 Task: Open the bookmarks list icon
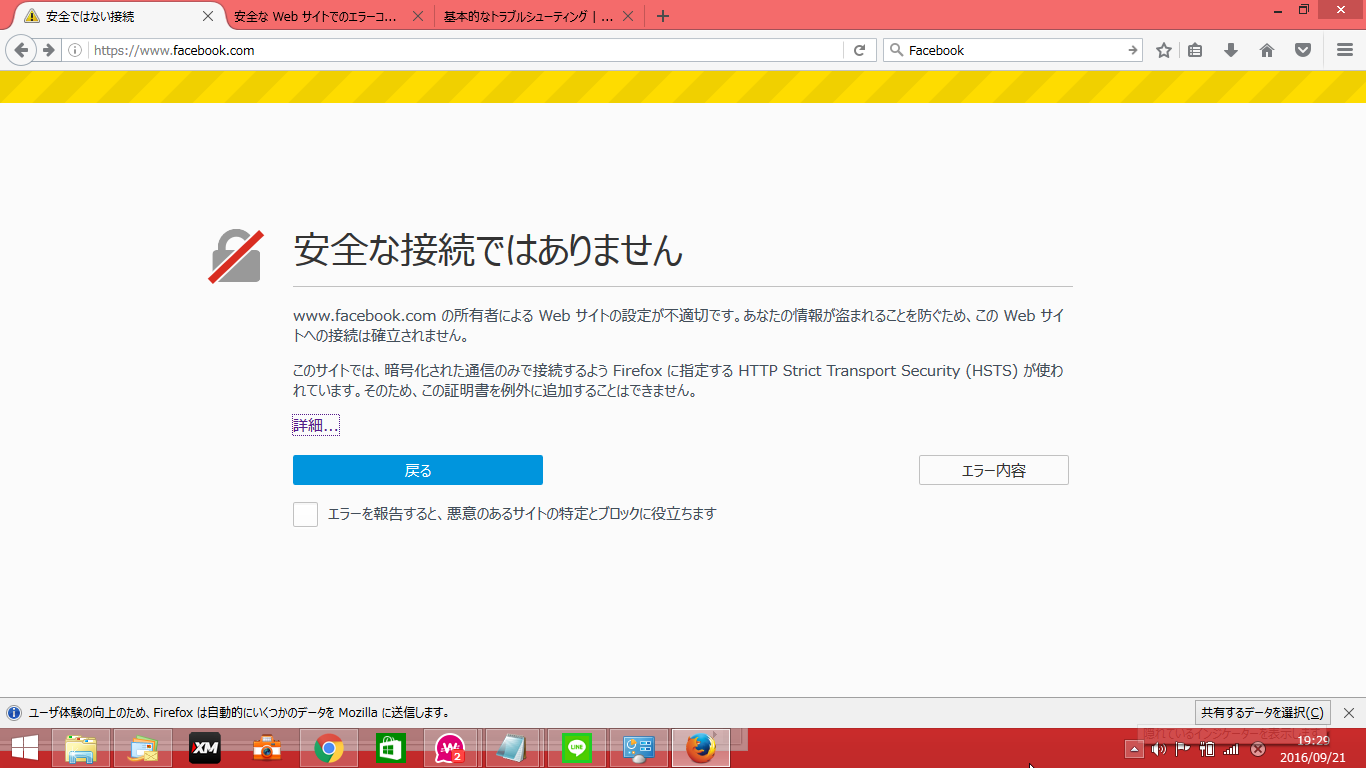pyautogui.click(x=1195, y=50)
